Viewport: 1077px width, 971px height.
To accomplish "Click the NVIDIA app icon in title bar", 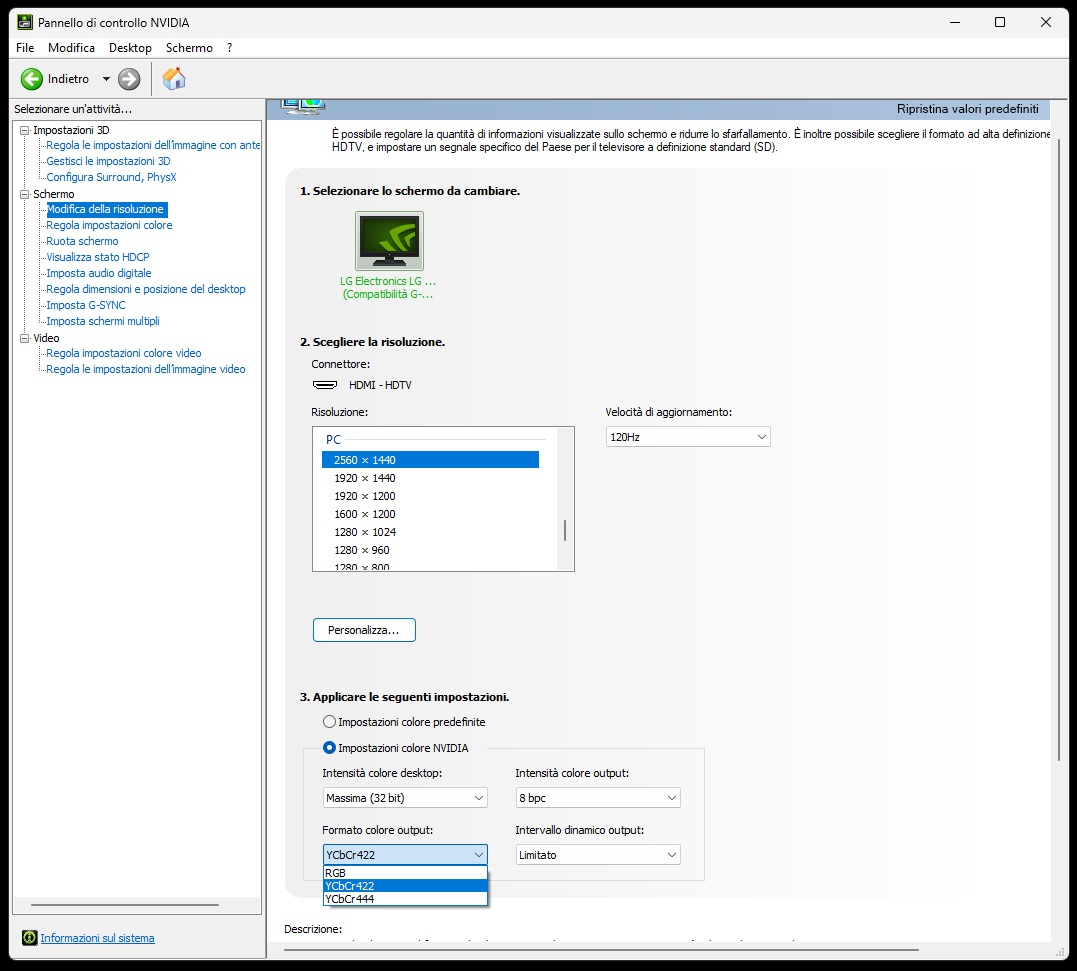I will [25, 22].
